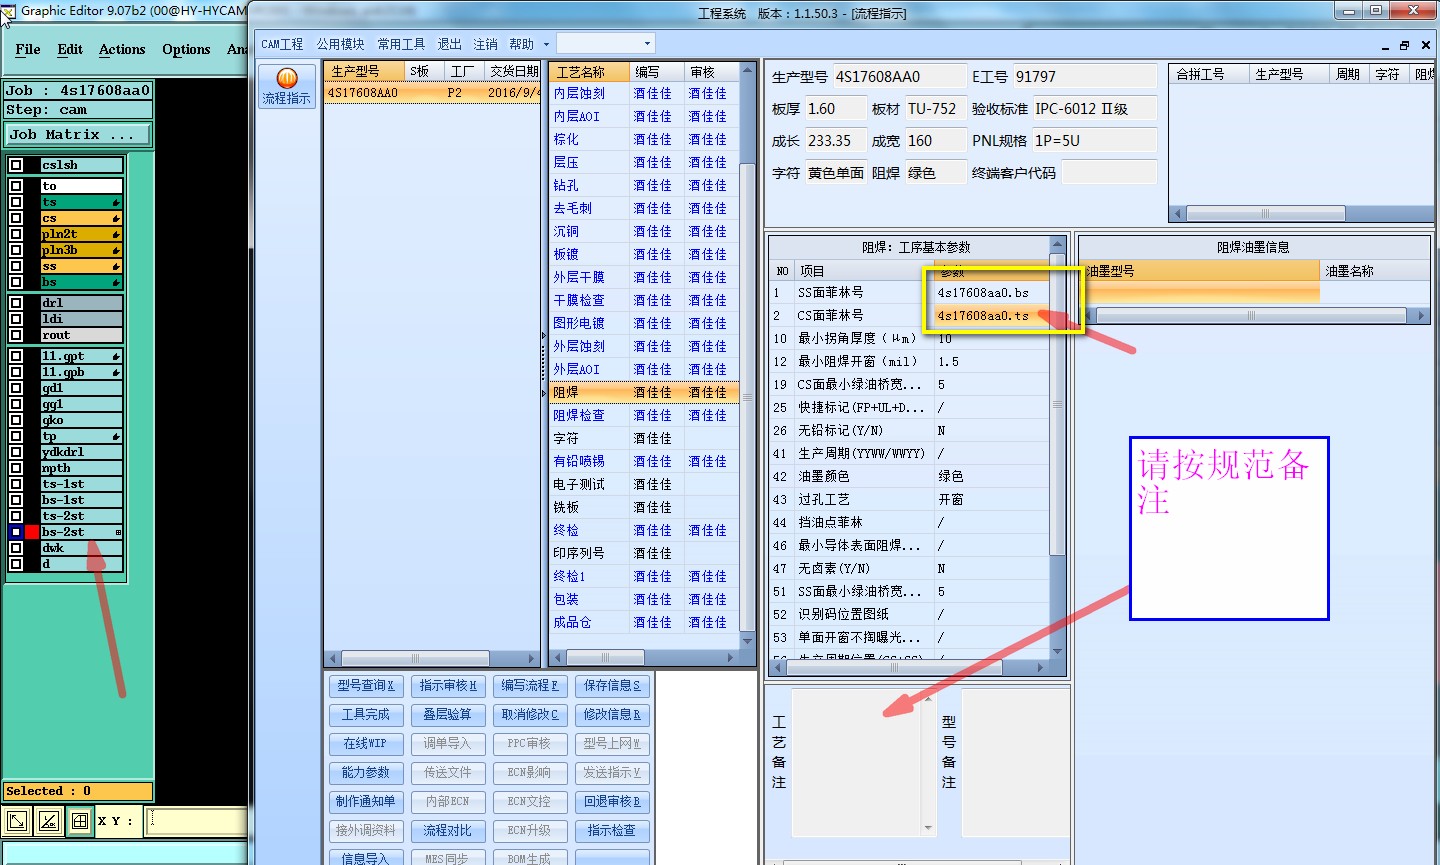
Task: Toggle checkbox for layer drl
Action: [16, 303]
